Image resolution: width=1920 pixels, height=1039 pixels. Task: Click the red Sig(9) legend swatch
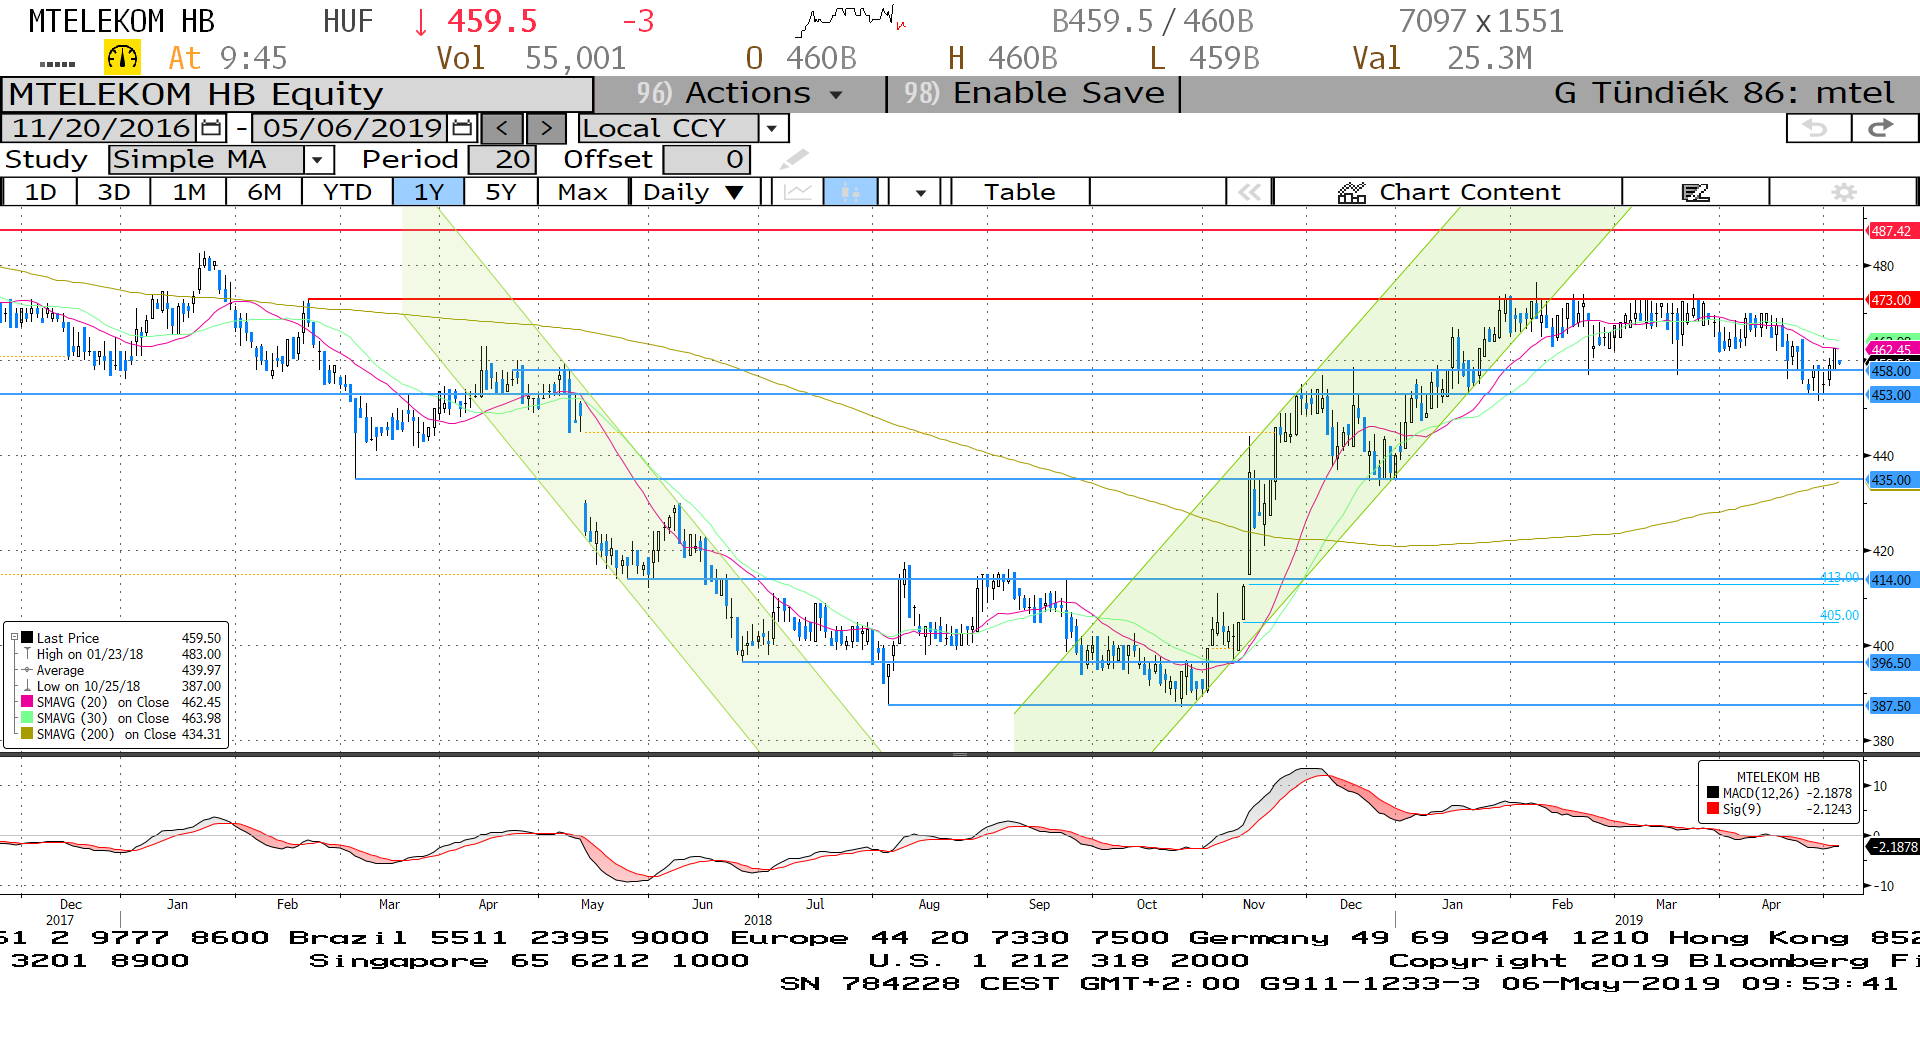pos(1713,809)
